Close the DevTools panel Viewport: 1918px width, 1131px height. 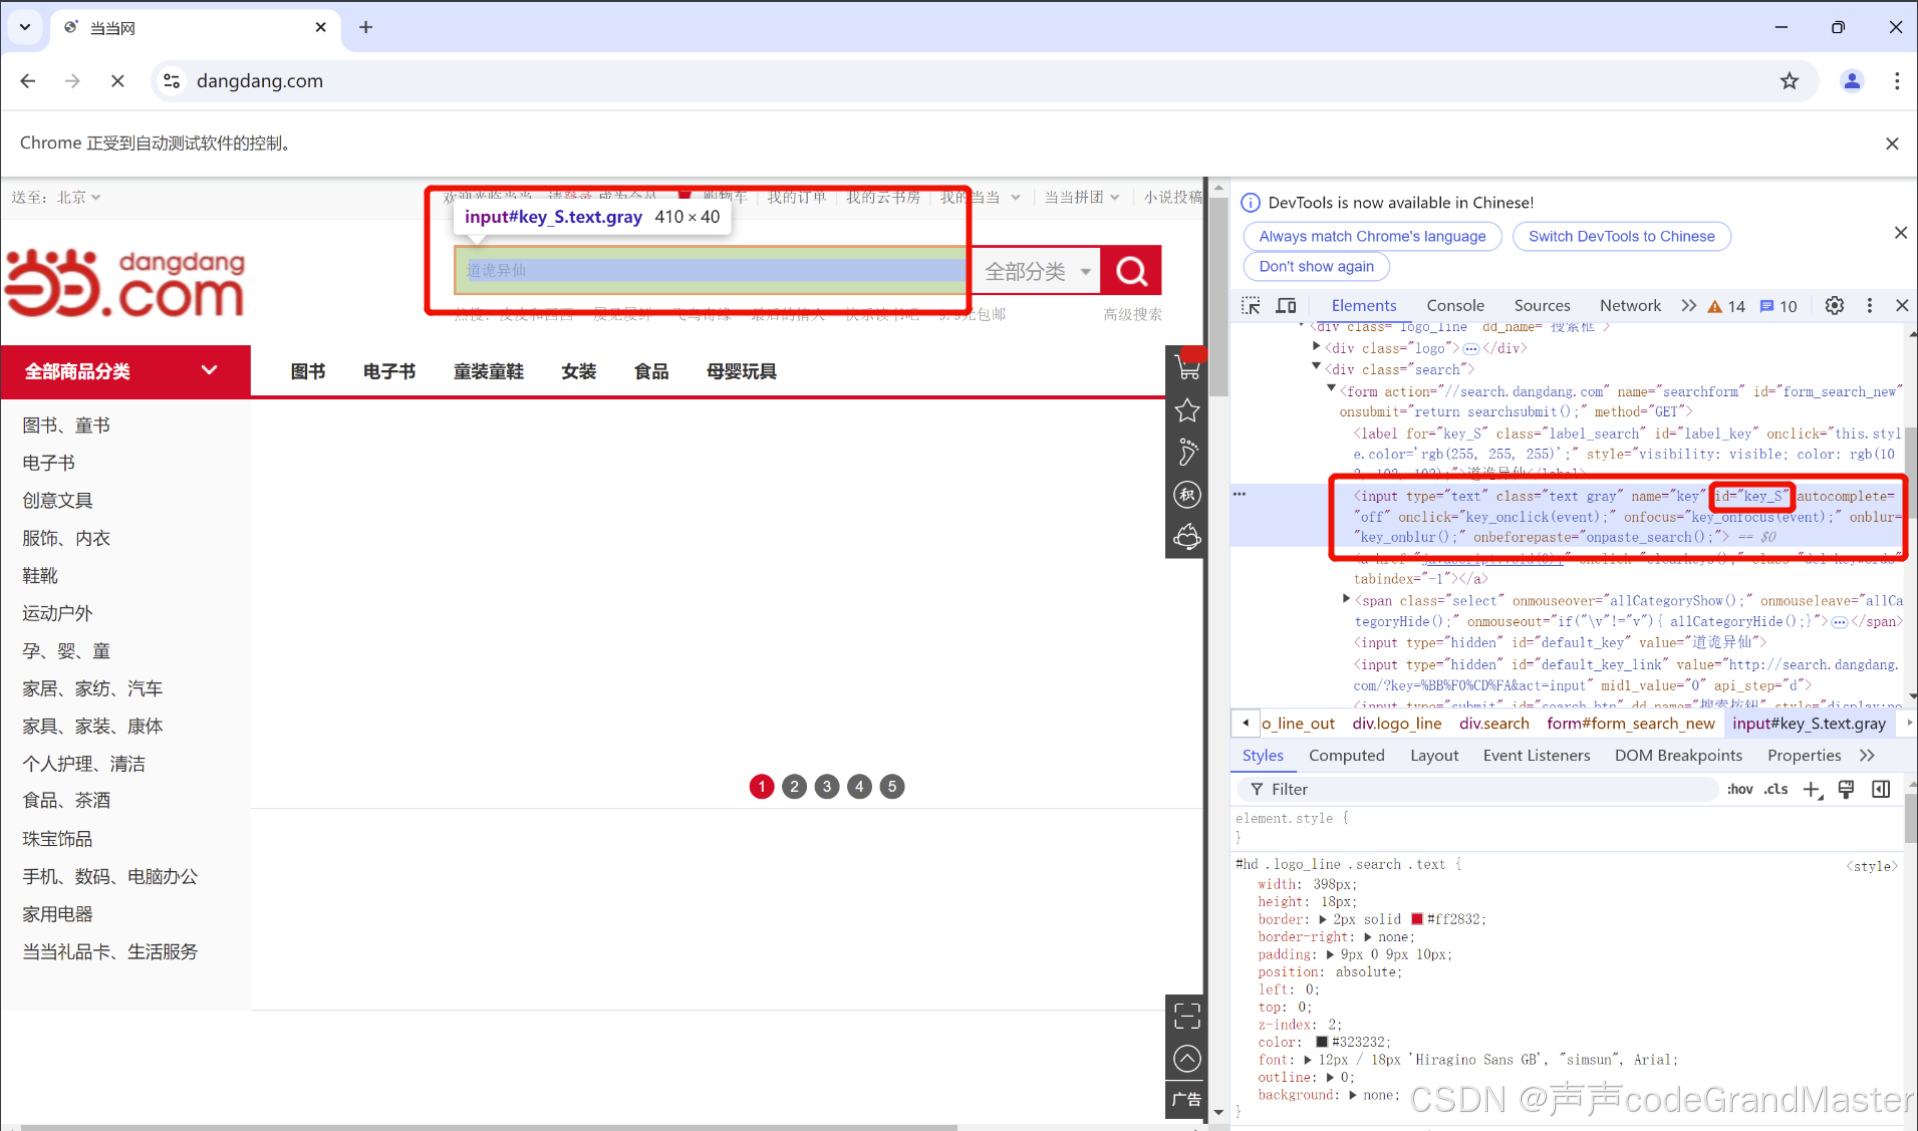point(1902,306)
